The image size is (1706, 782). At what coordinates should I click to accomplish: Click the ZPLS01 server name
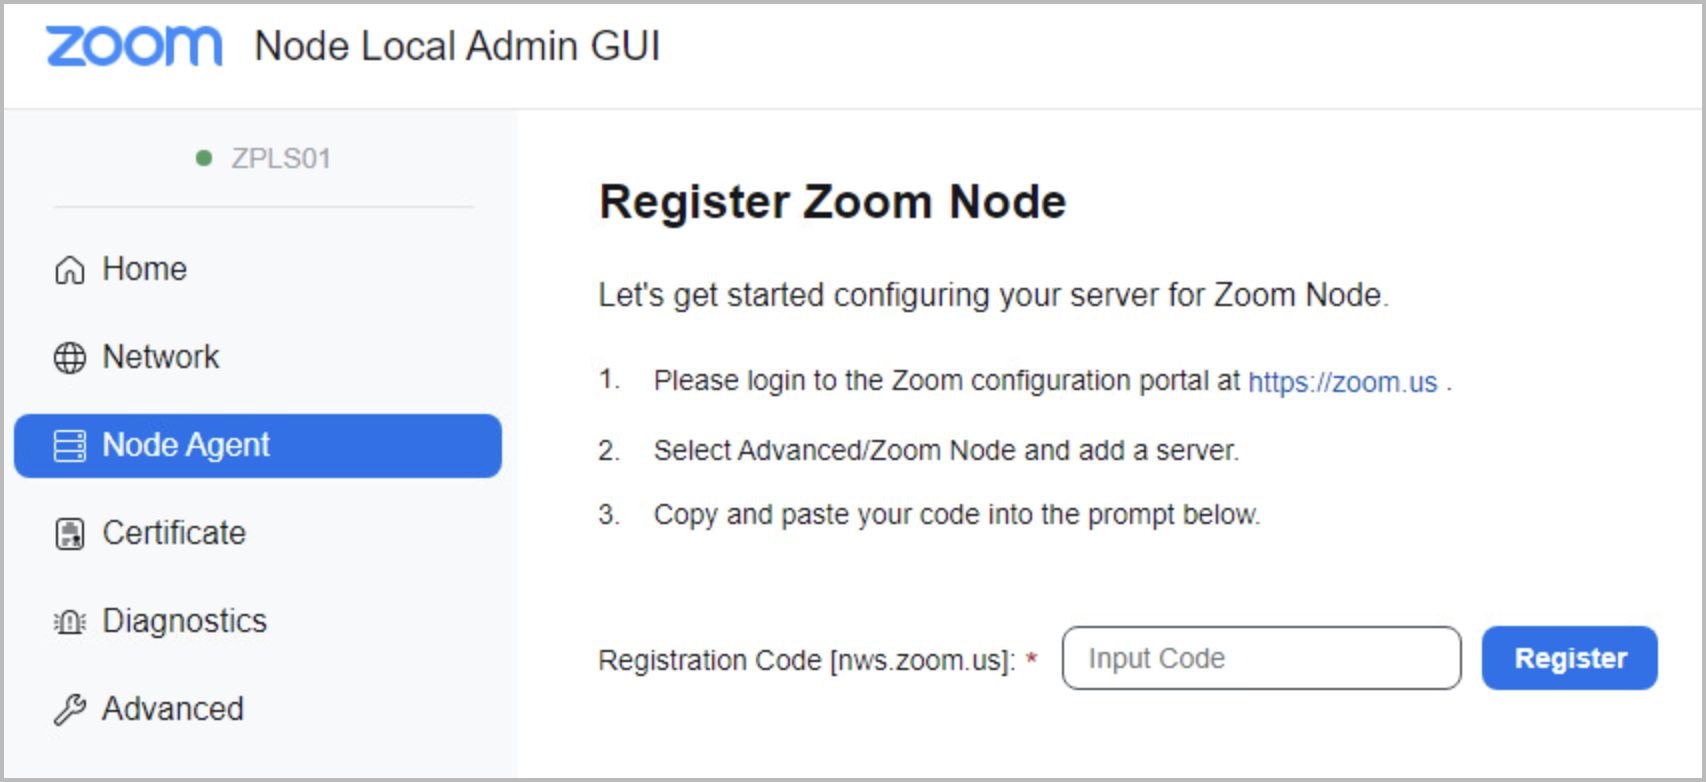[x=281, y=158]
